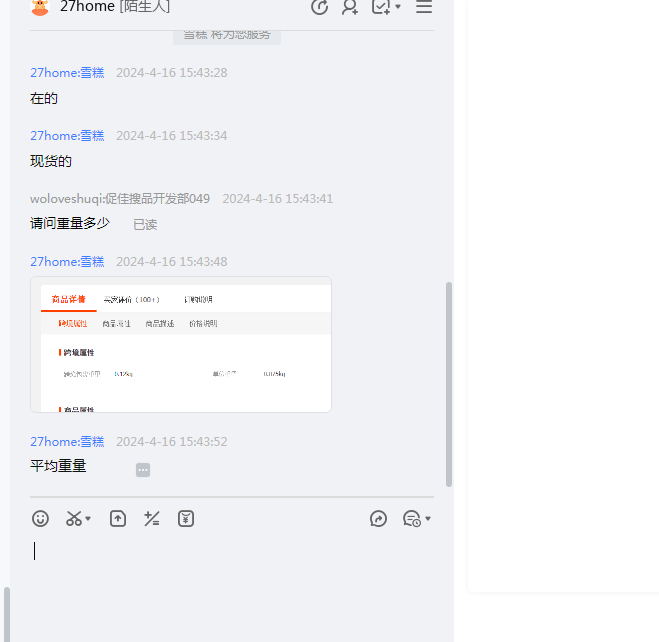Select the message 请问重量多少
659x642 pixels.
[x=70, y=223]
